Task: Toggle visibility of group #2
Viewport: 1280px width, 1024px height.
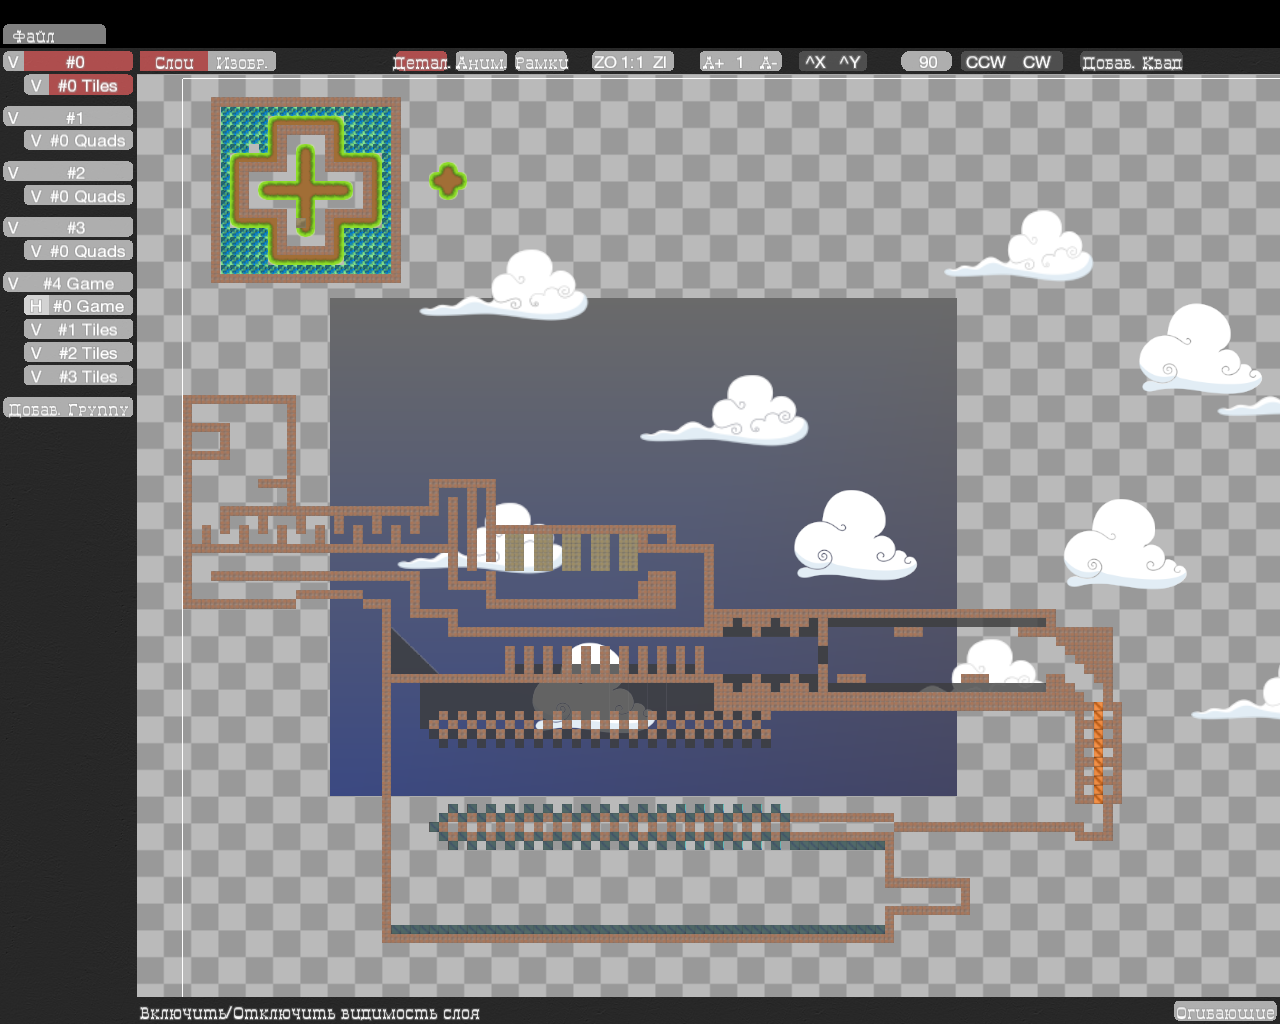Action: pyautogui.click(x=13, y=172)
